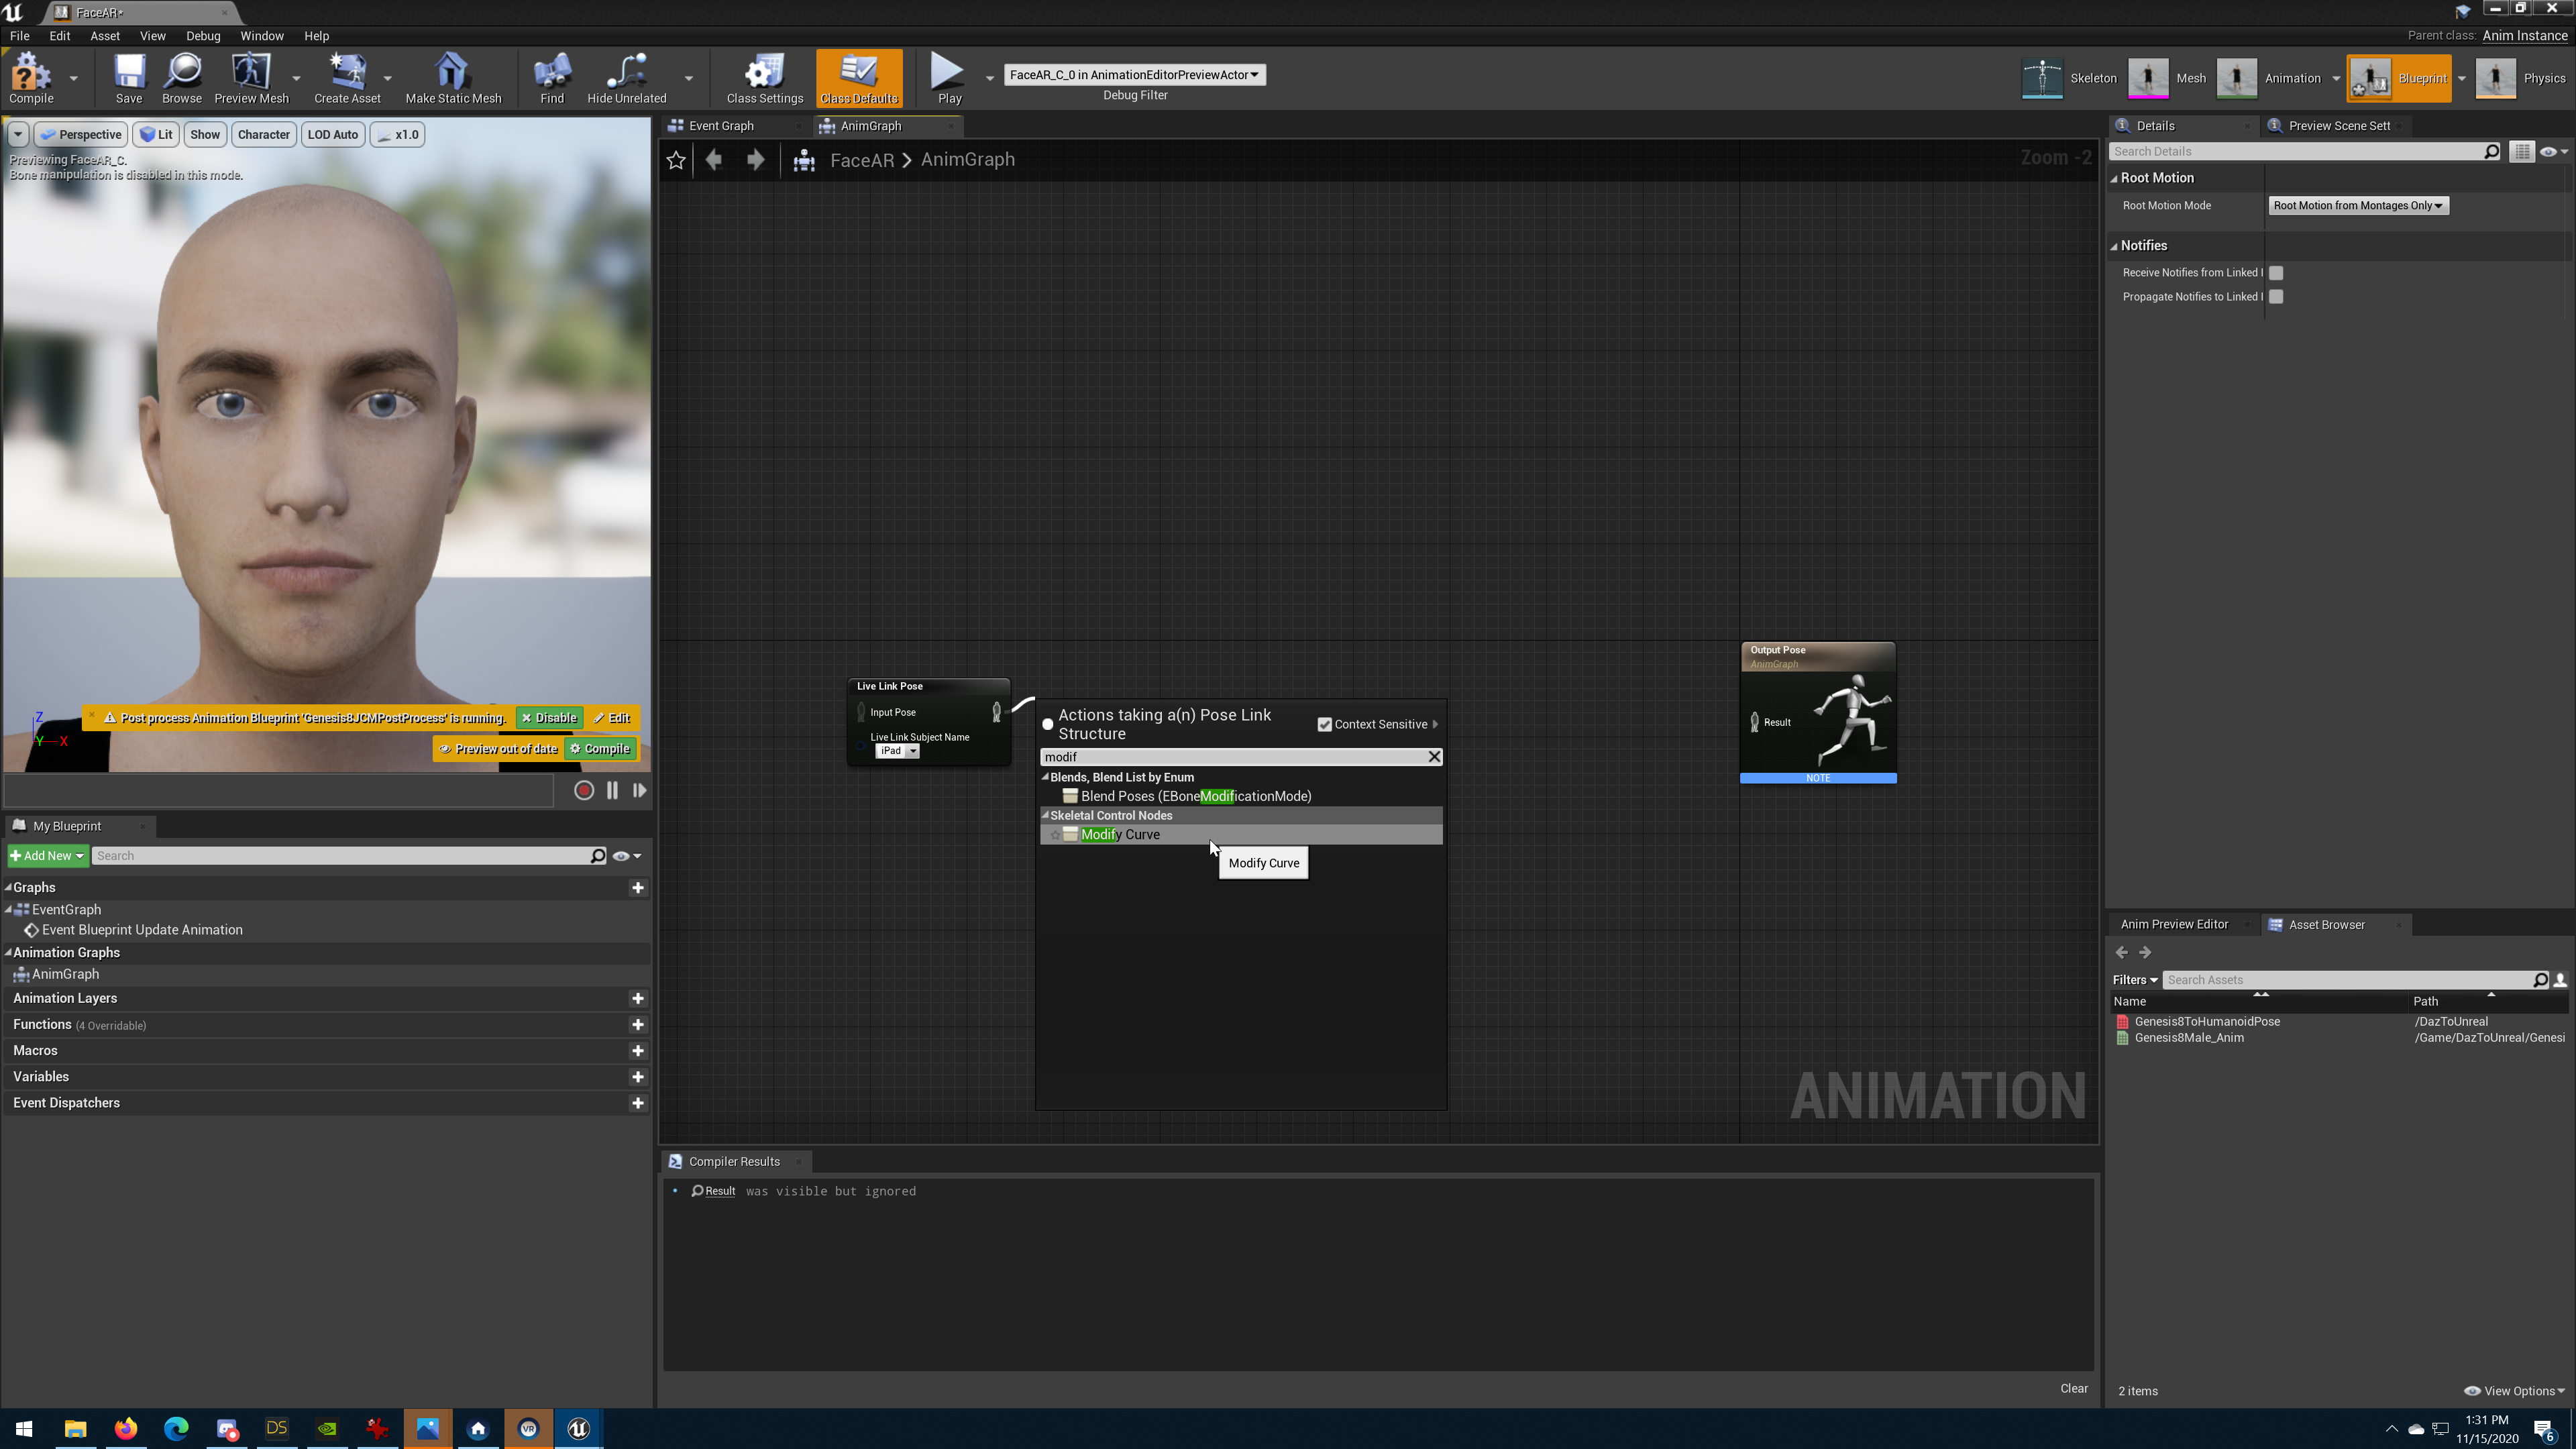
Task: Open Find in blueprint
Action: (552, 78)
